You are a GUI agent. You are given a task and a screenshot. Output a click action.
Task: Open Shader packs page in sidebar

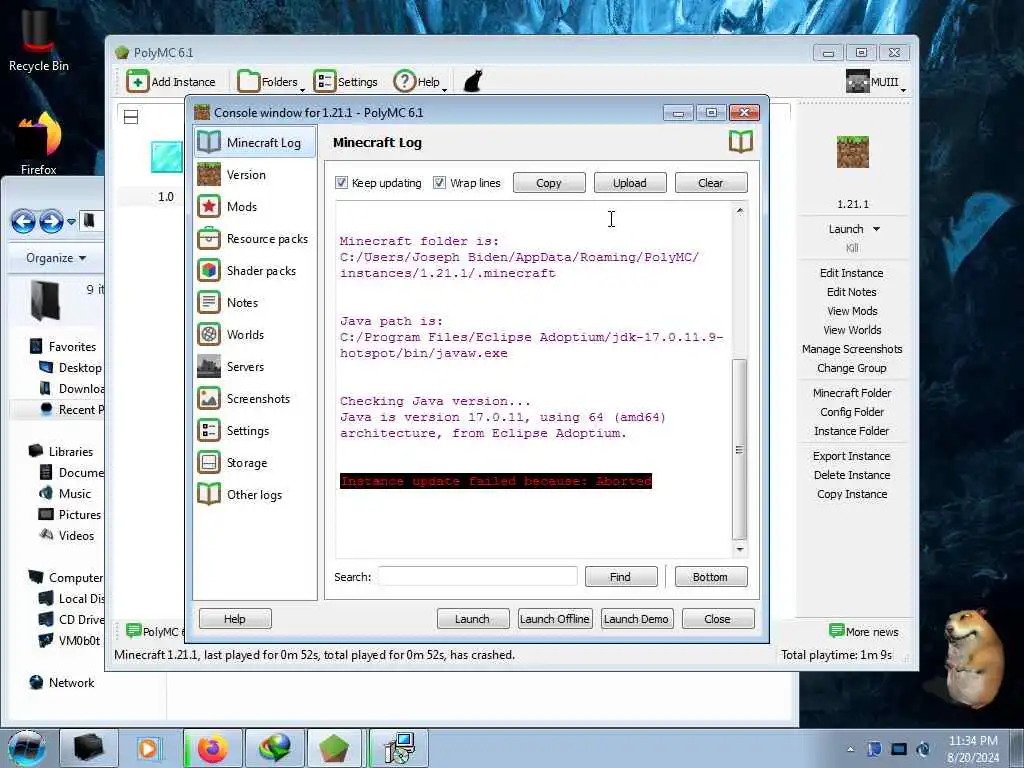pos(255,270)
